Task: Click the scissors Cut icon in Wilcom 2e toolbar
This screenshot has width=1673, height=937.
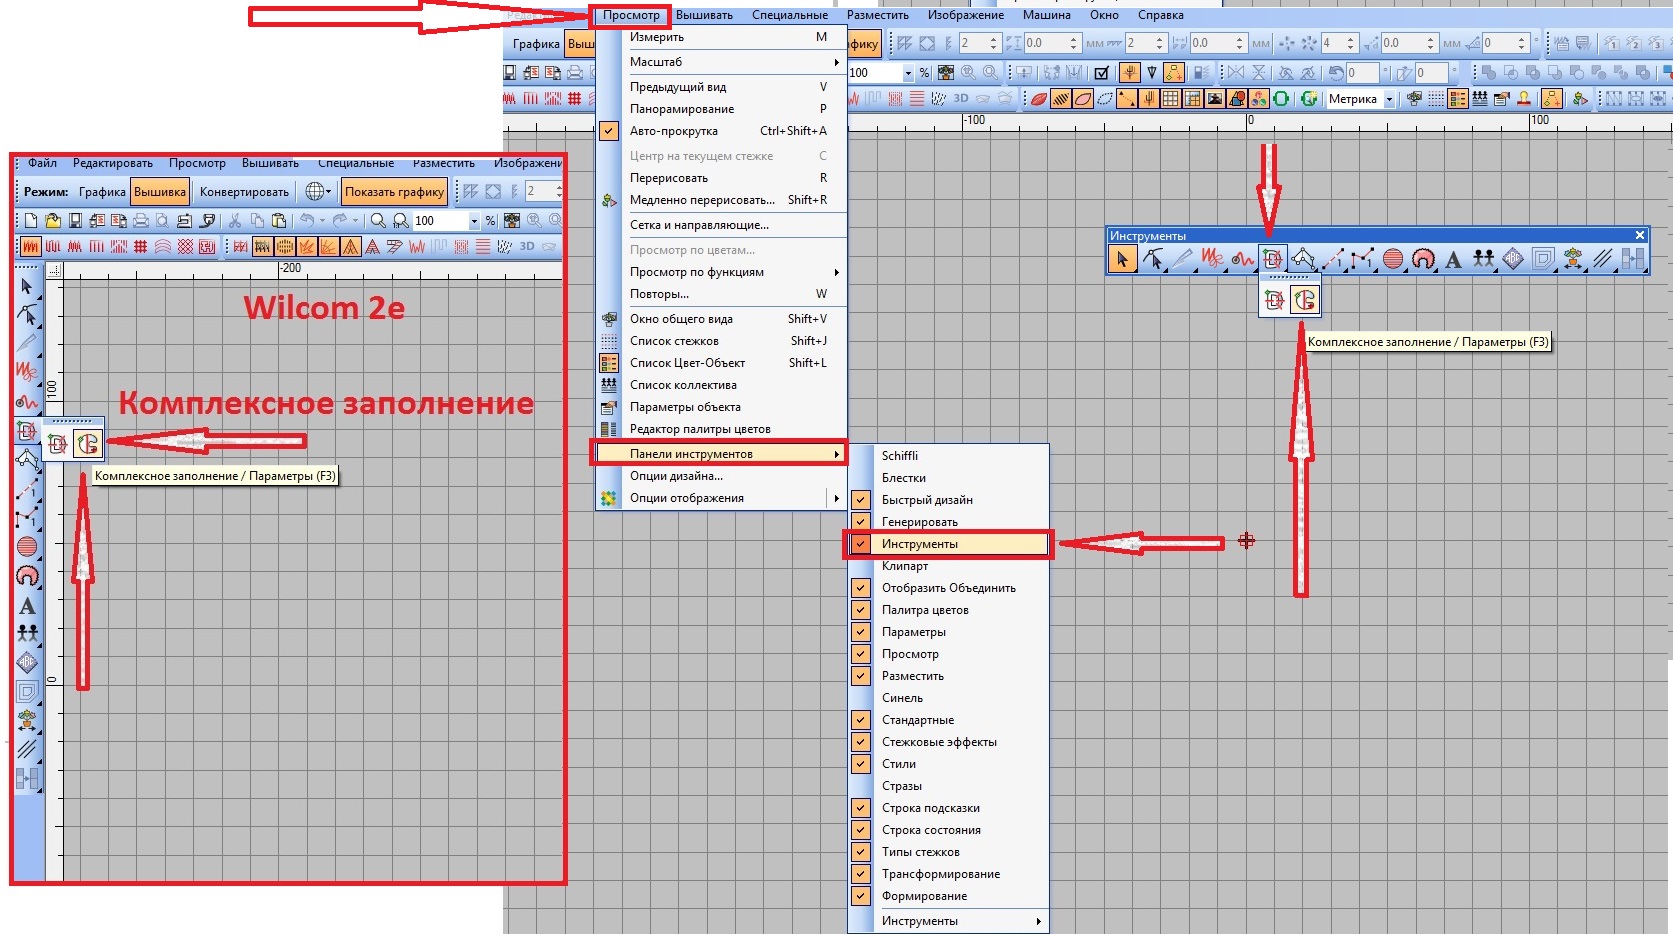Action: 235,220
